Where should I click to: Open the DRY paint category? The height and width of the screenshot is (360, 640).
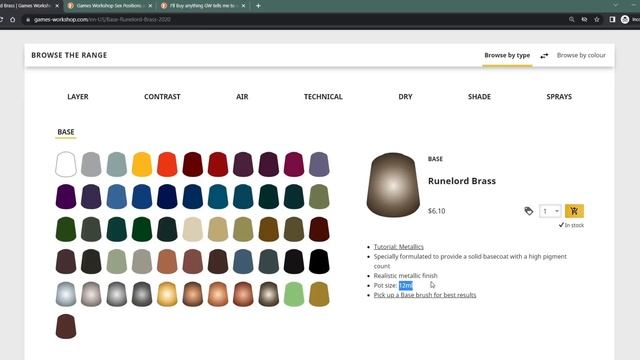(405, 97)
